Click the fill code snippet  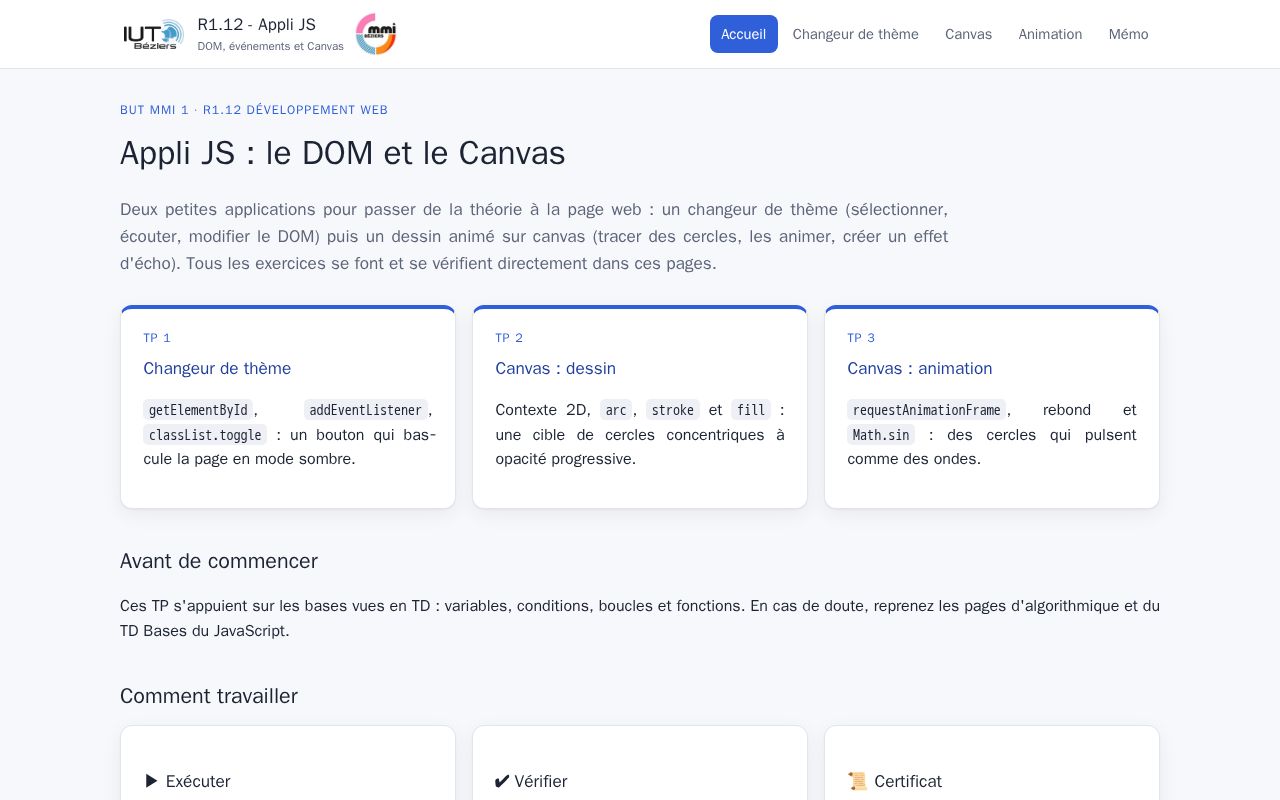pos(751,410)
